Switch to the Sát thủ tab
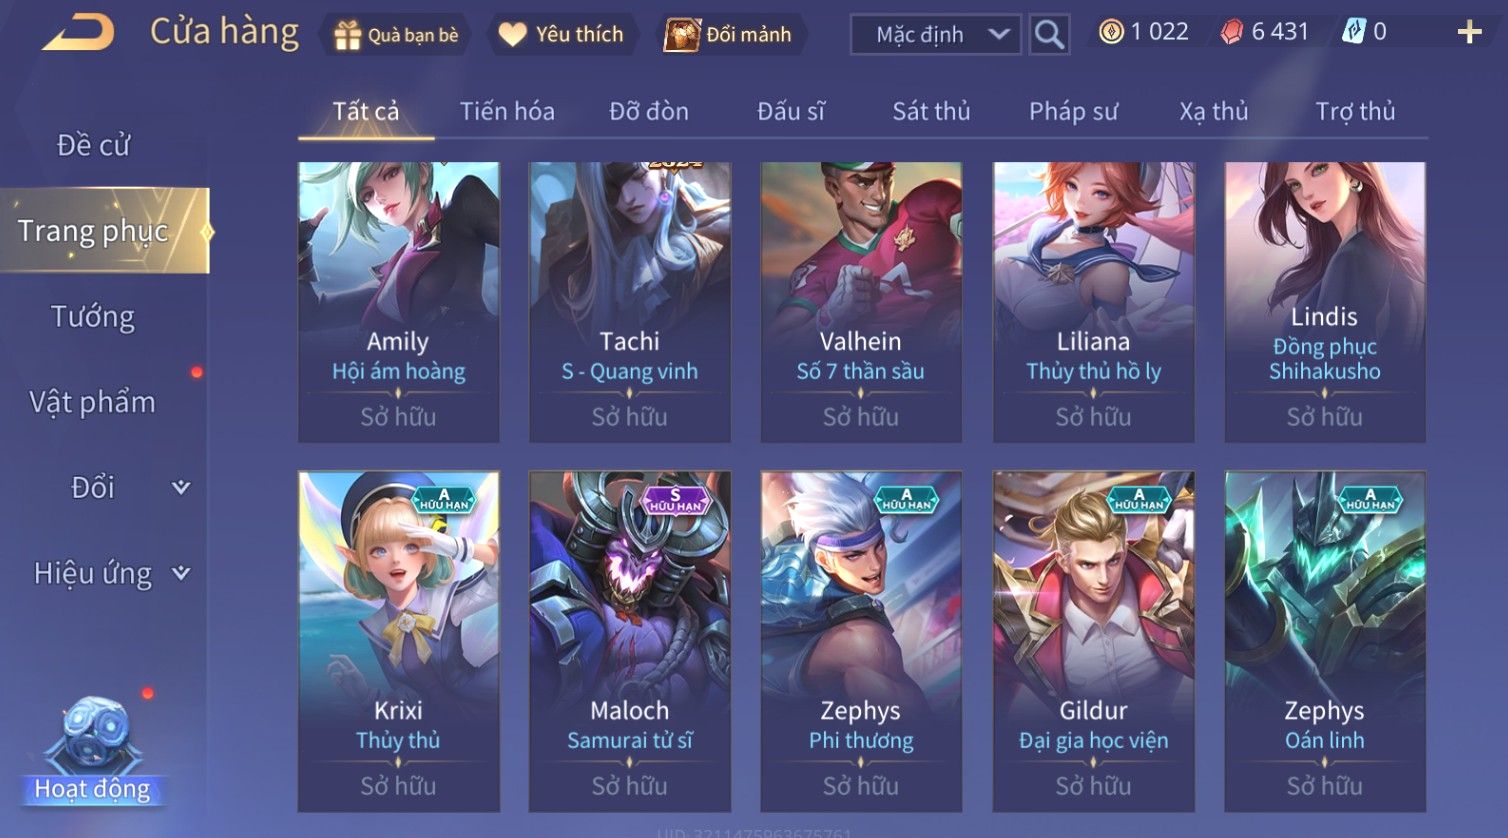 (x=931, y=111)
